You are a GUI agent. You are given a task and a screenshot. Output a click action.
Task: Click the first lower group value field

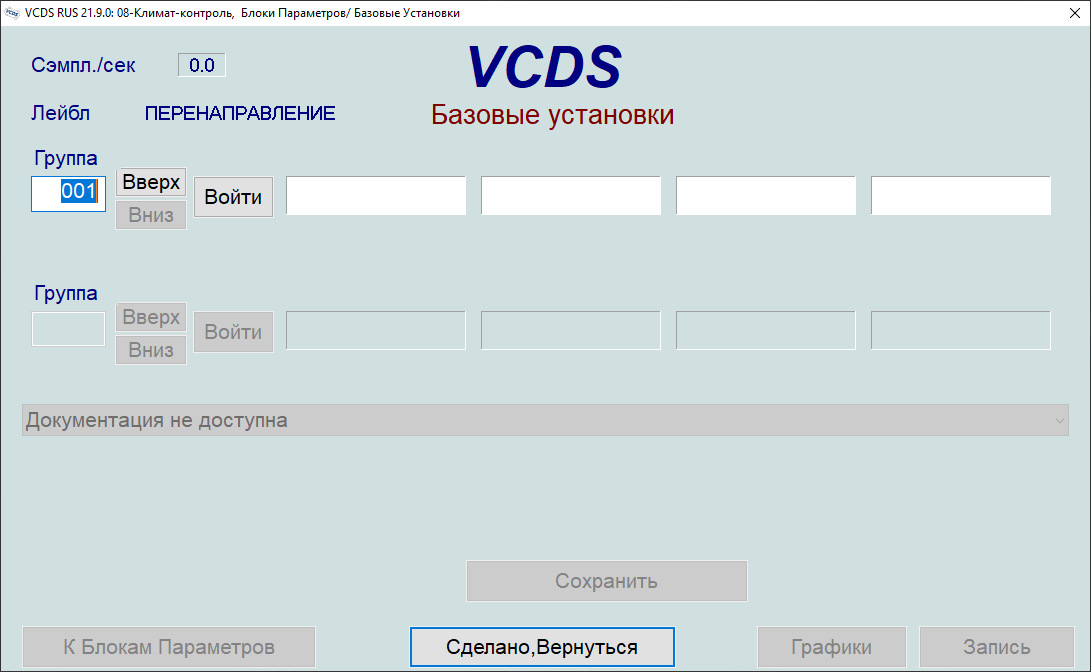tap(376, 330)
